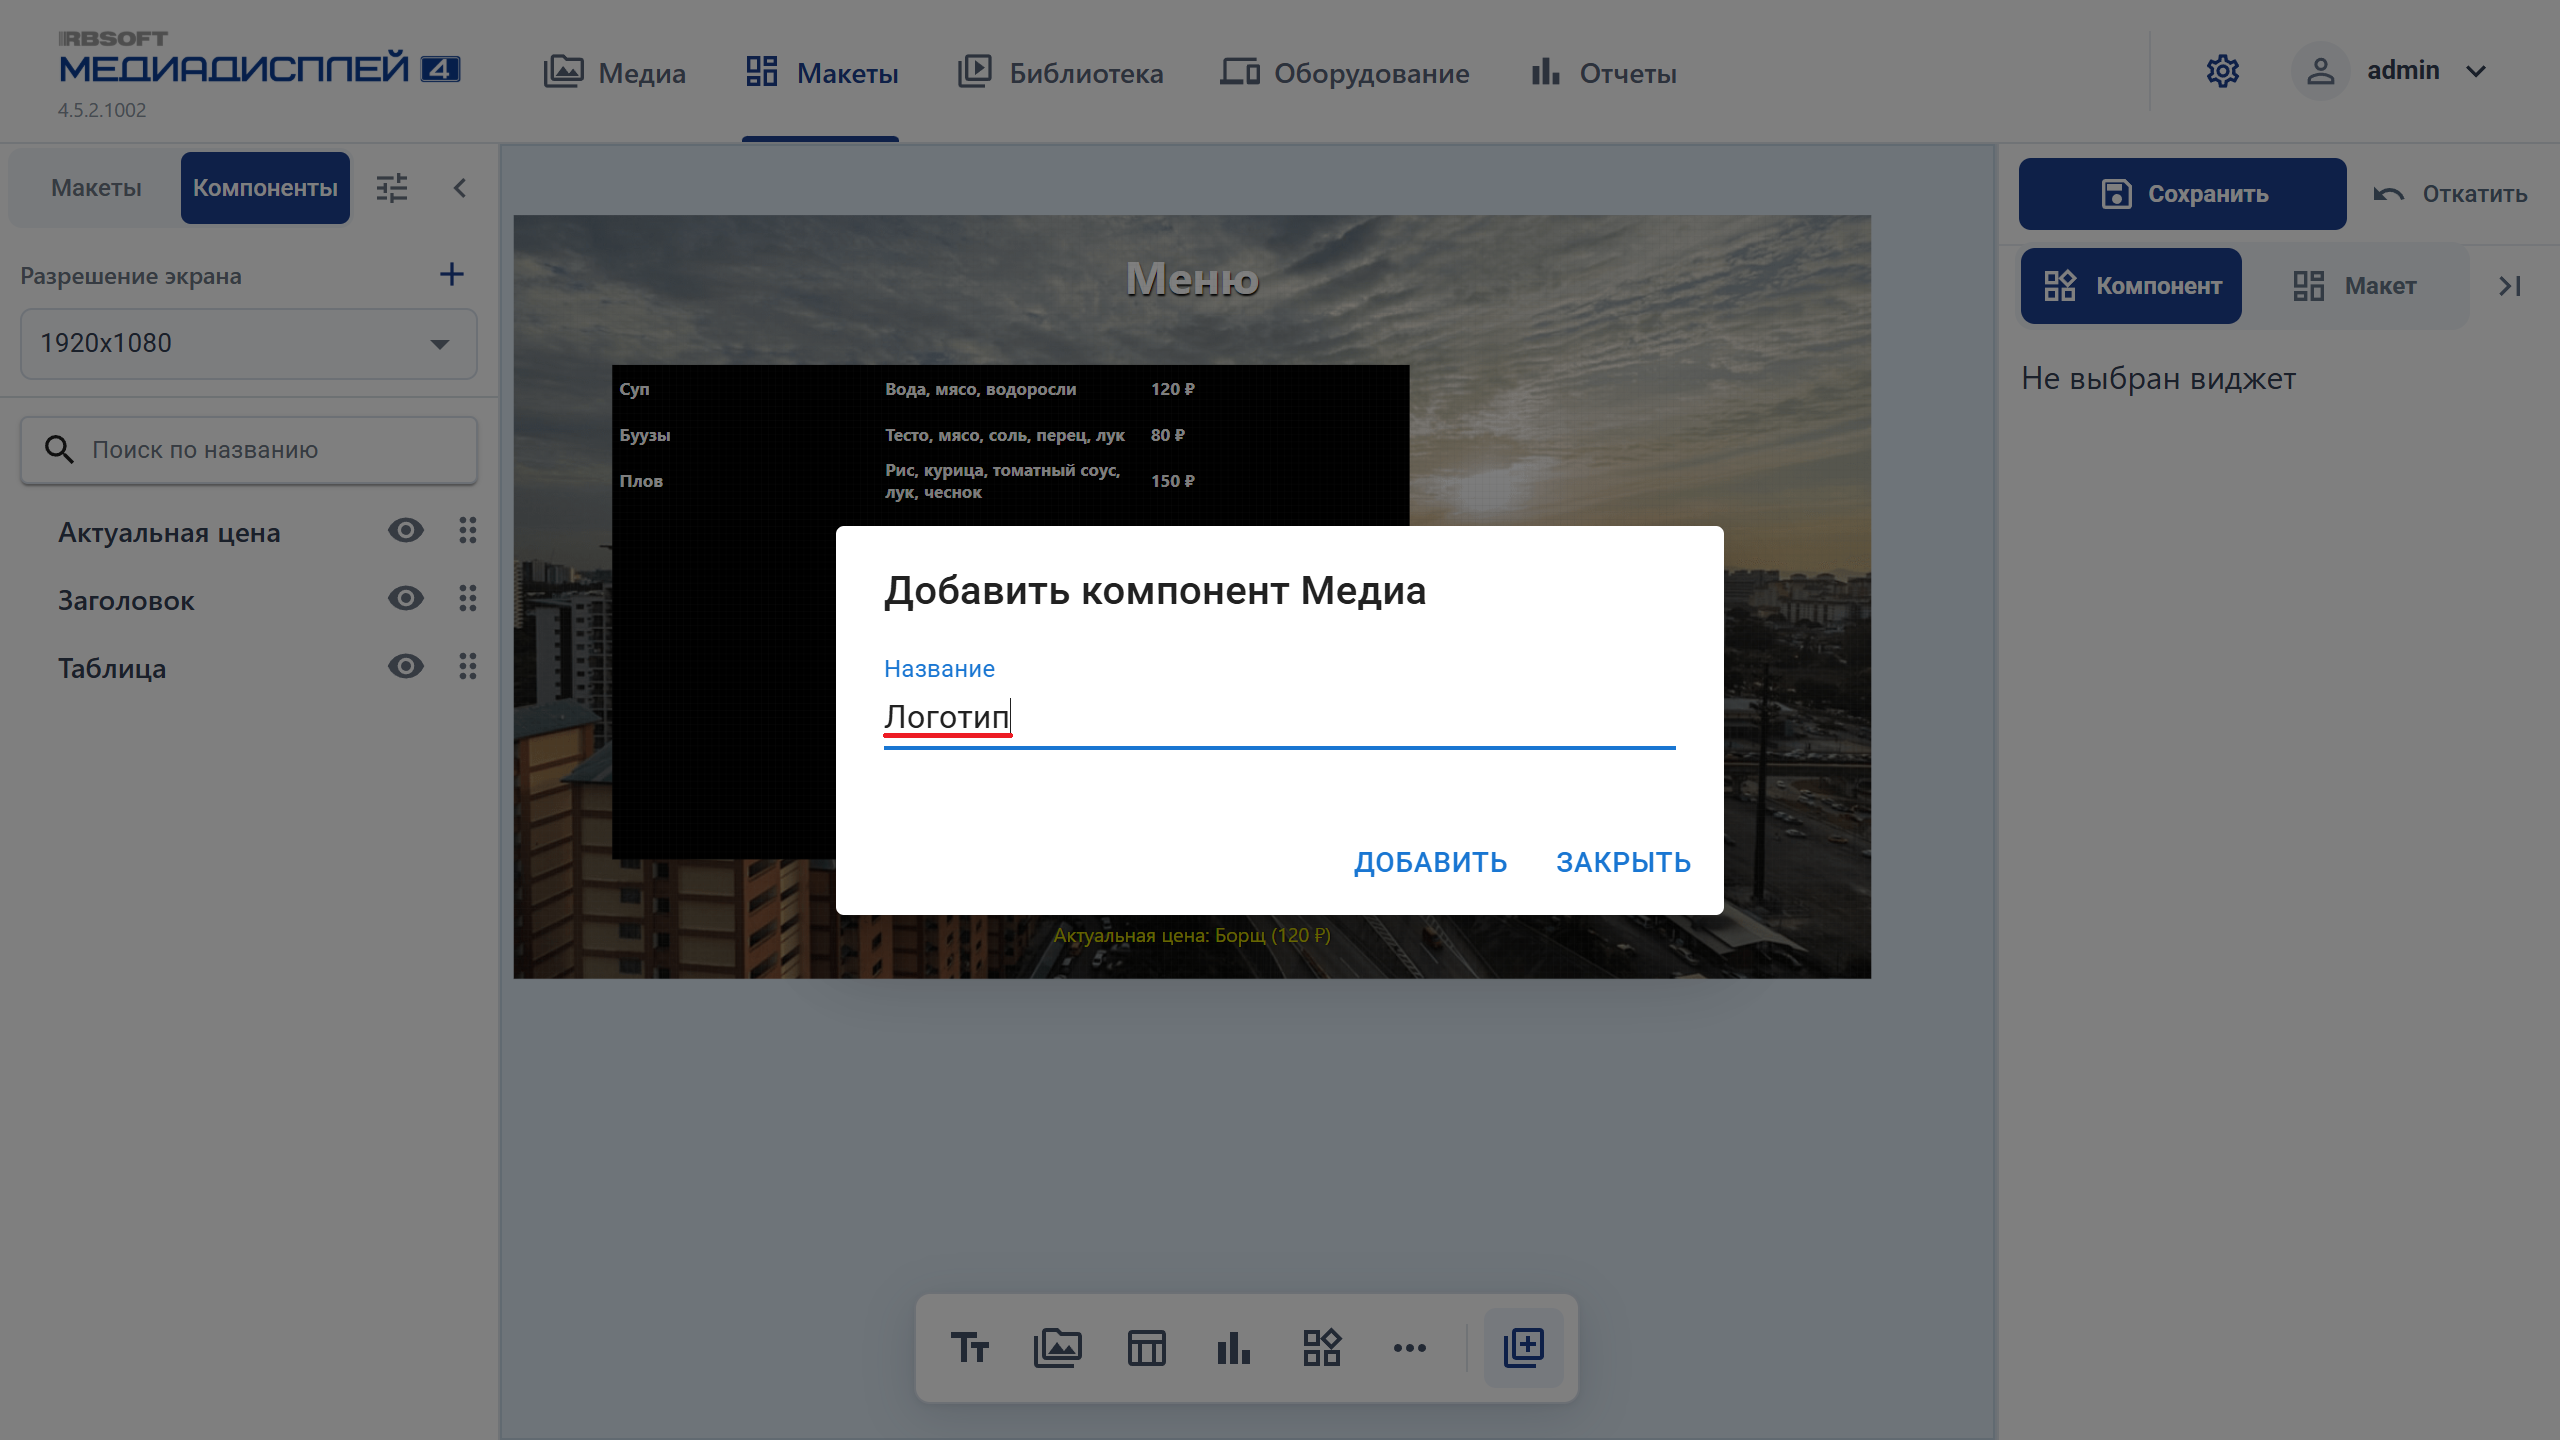Select the Заголовок component in list
This screenshot has height=1440, width=2560.
(x=126, y=600)
